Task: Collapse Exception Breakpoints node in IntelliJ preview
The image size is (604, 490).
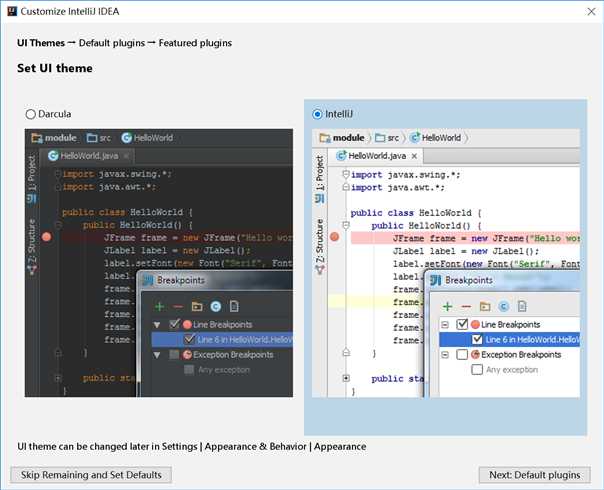Action: (445, 355)
